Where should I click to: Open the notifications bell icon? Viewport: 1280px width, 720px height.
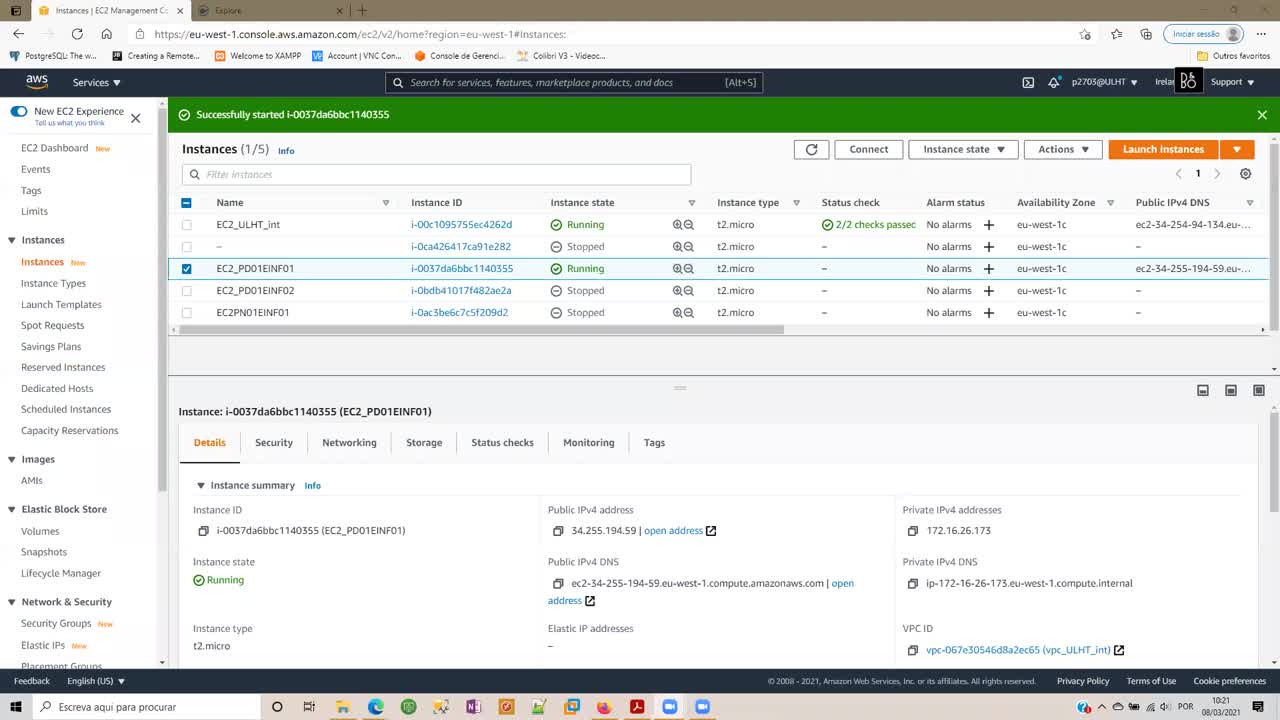(1054, 82)
